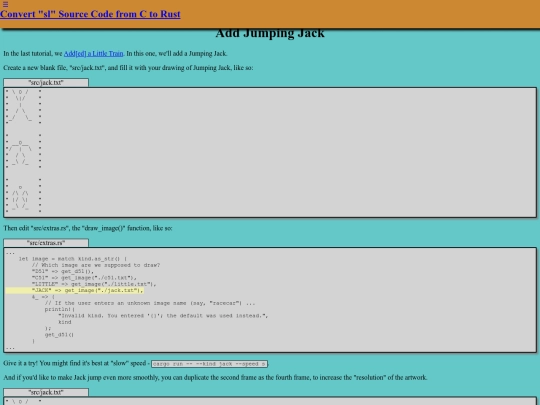Open the 'Convert "sl" Source Code from C to Rust' title link
Image resolution: width=540 pixels, height=405 pixels.
90,14
